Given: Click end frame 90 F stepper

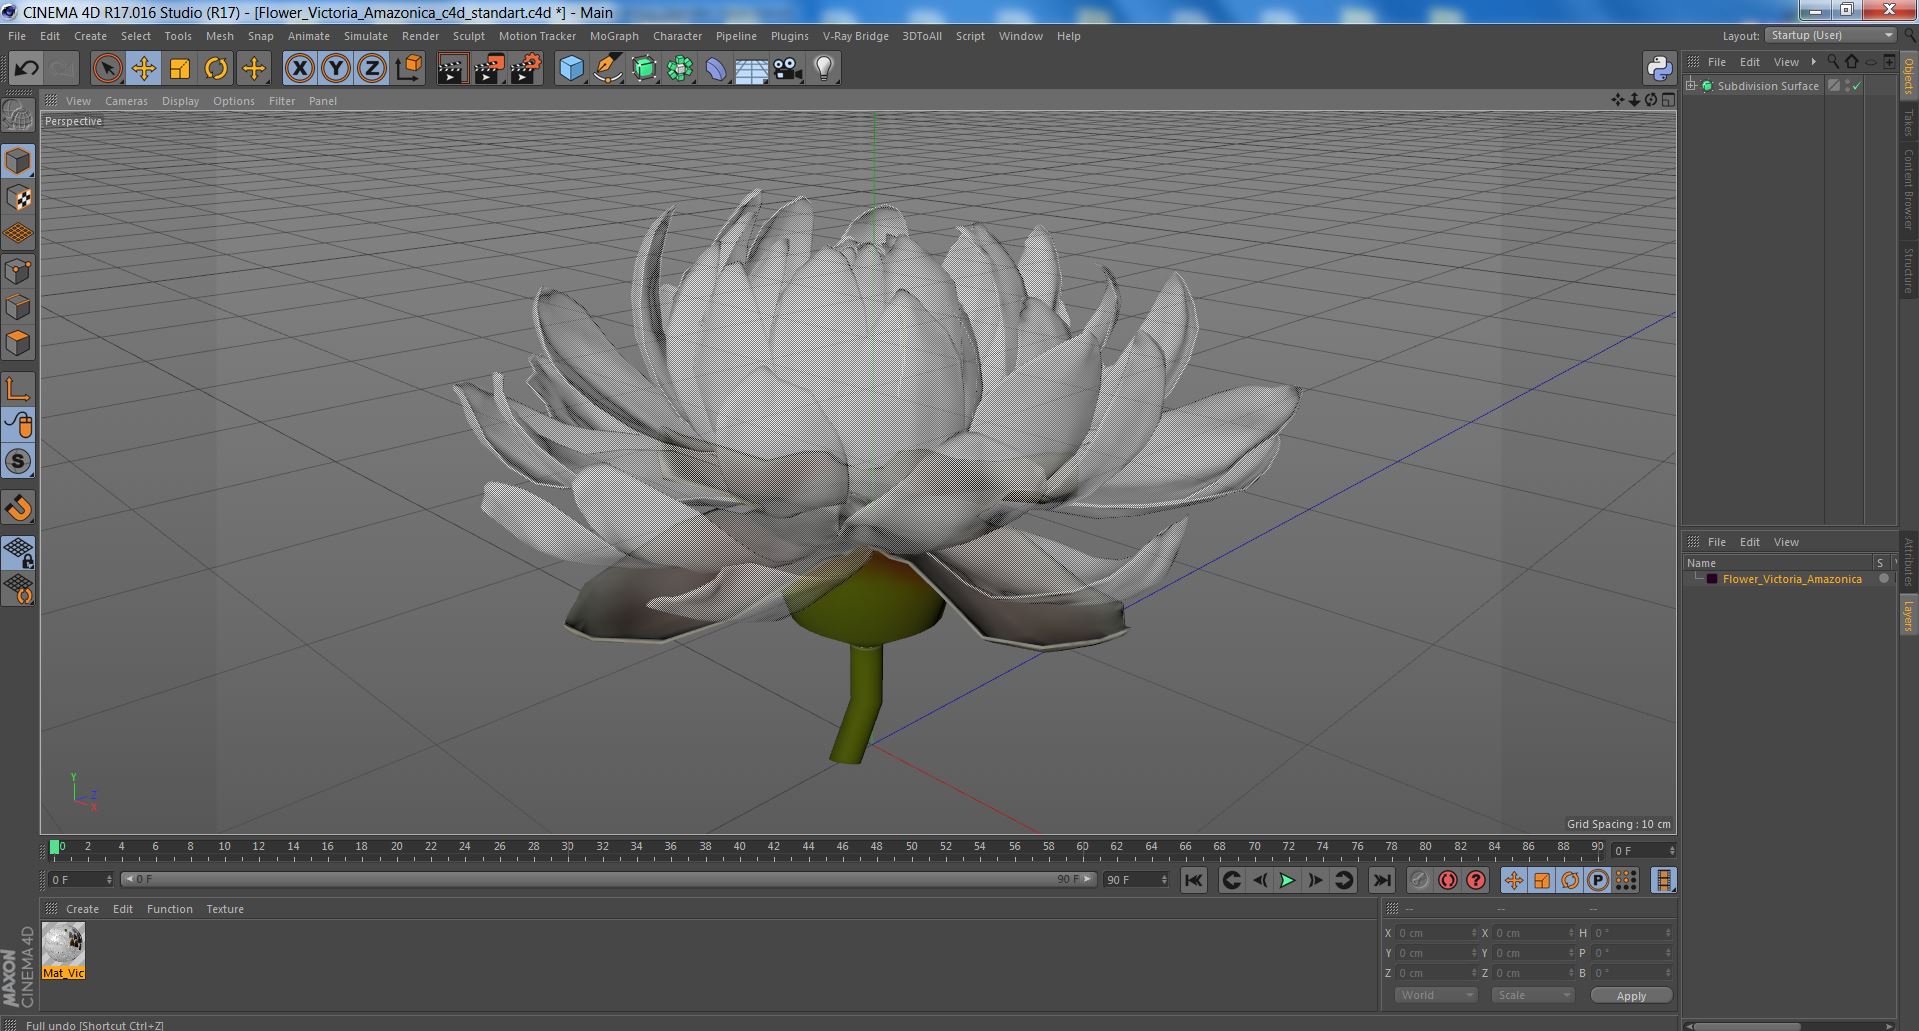Looking at the screenshot, I should (1164, 880).
